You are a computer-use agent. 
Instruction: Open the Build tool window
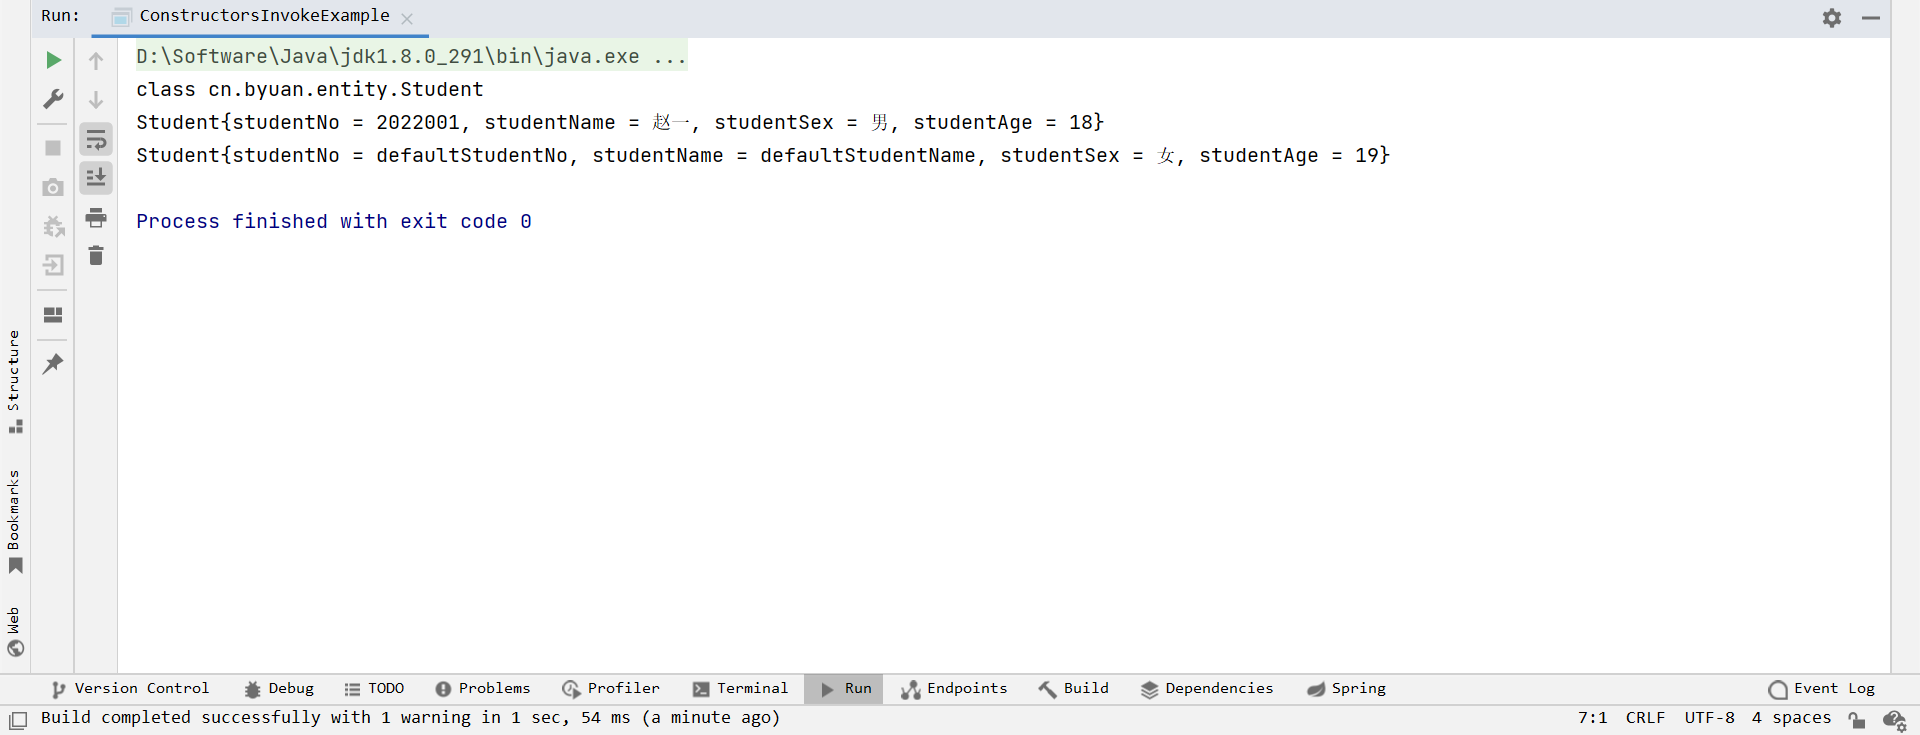tap(1074, 689)
